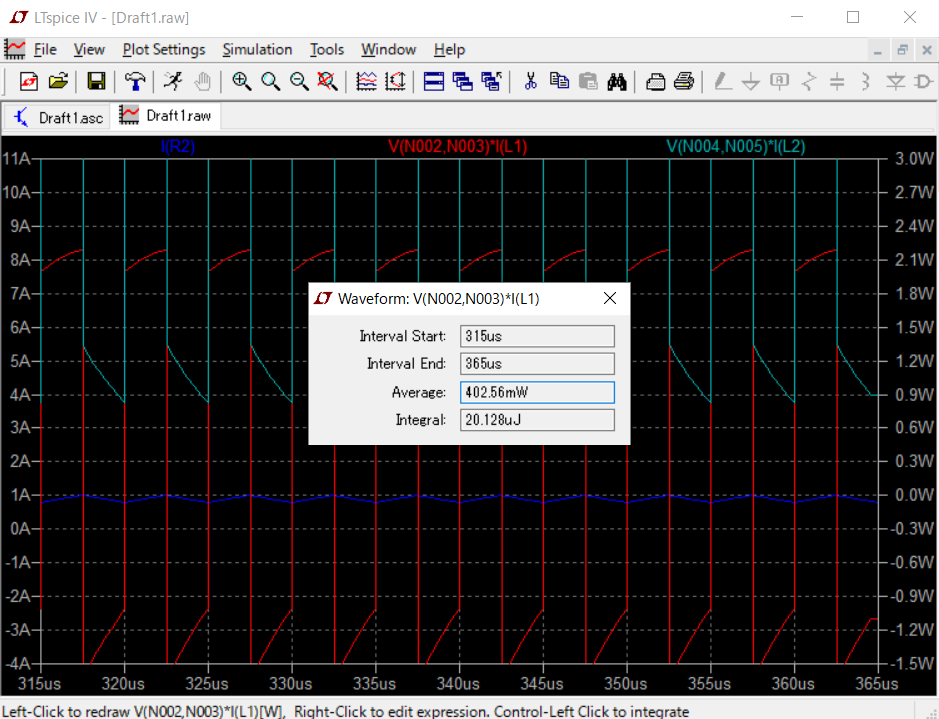Viewport: 939px width, 719px height.
Task: Click the draw wire pencil icon
Action: tap(722, 81)
